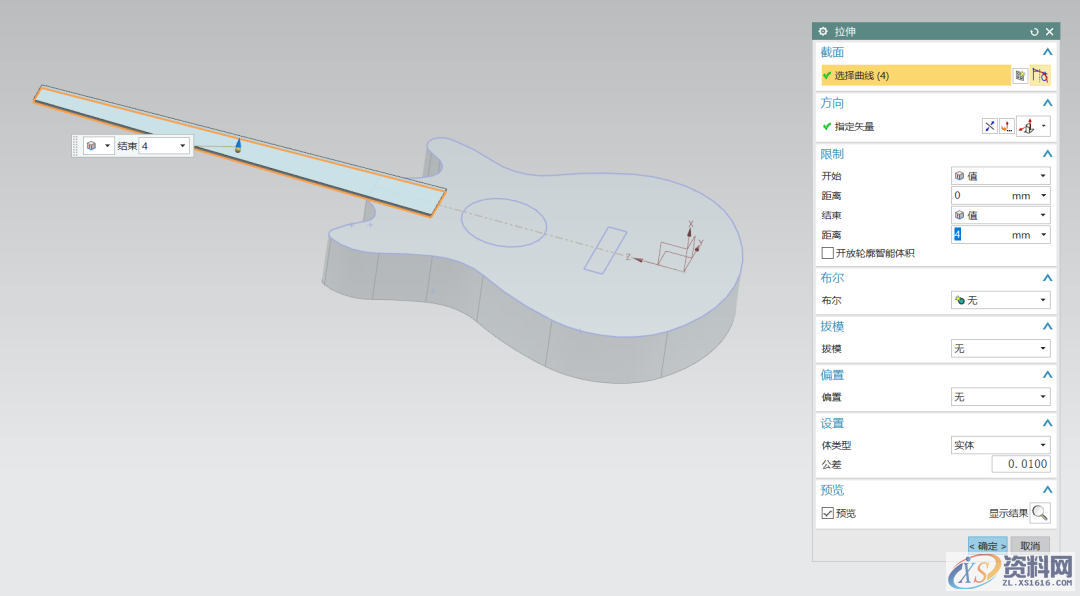The image size is (1080, 596).
Task: Click the 取消 button
Action: point(1029,546)
